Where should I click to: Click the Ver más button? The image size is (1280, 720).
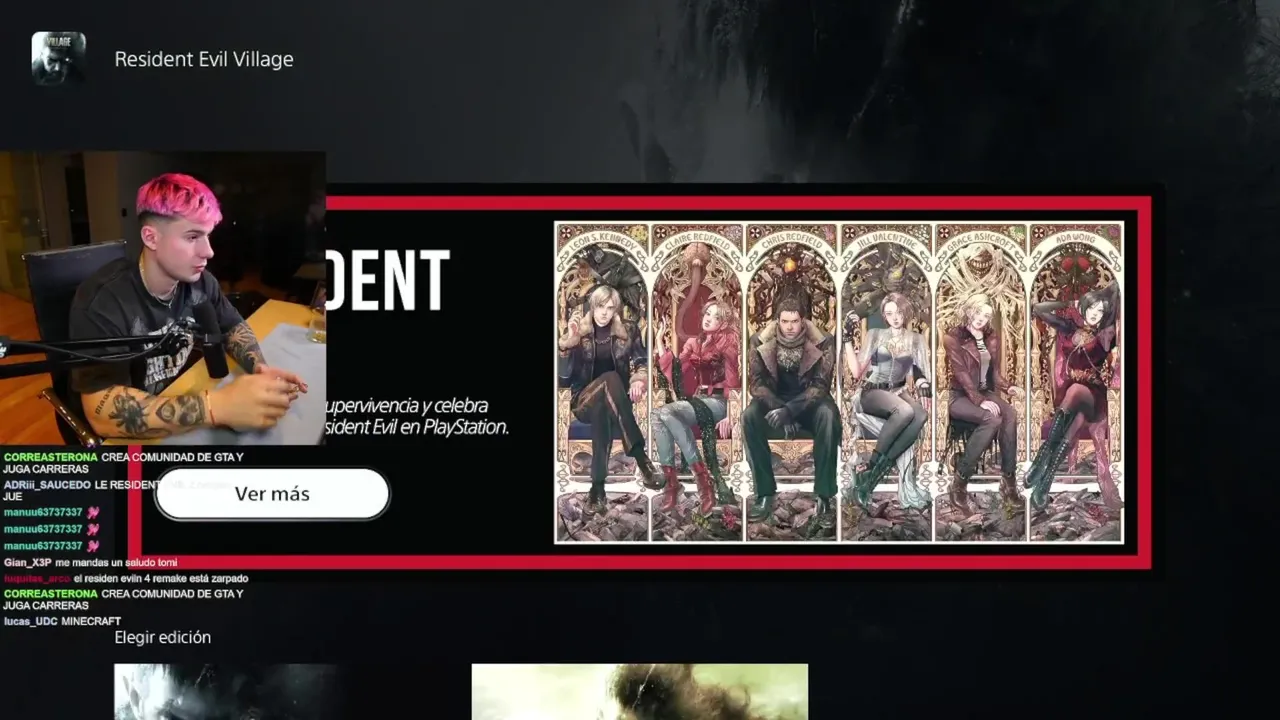[x=272, y=494]
